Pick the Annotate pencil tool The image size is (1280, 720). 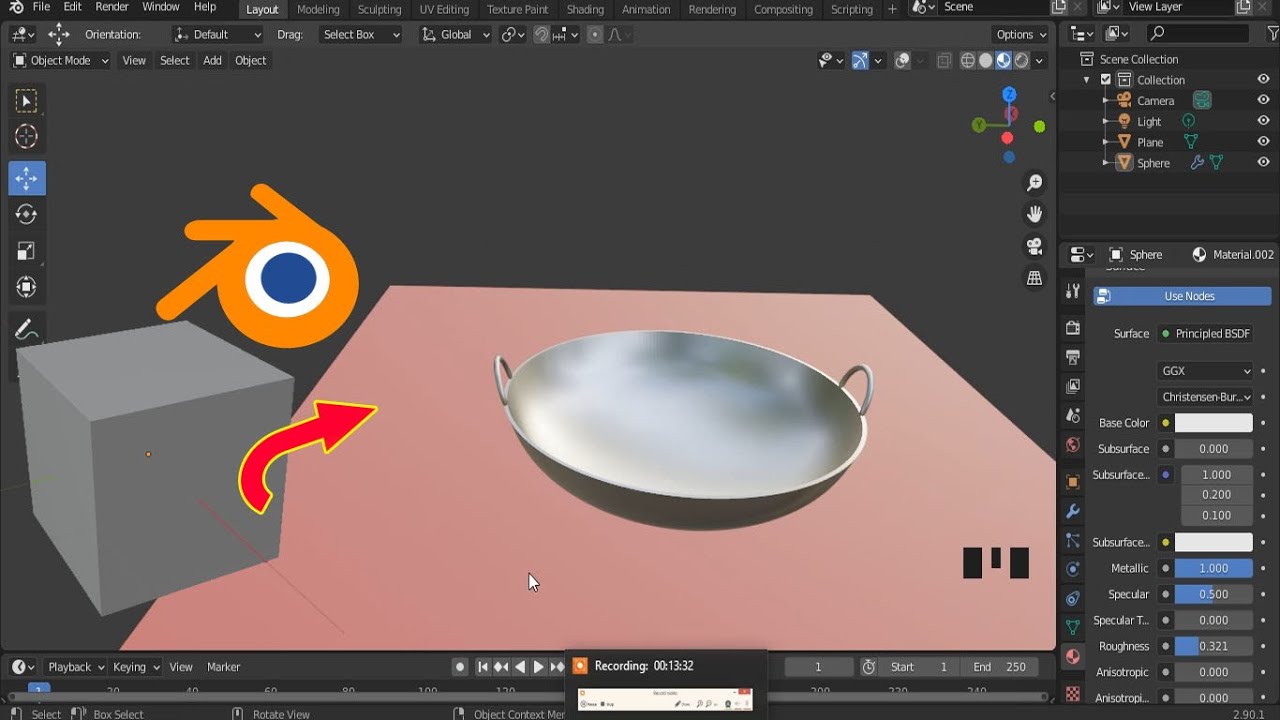pyautogui.click(x=27, y=330)
